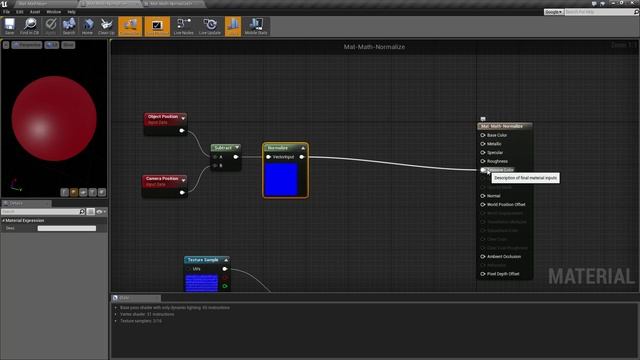Toggle the Subtract node preview arrow

coord(237,147)
